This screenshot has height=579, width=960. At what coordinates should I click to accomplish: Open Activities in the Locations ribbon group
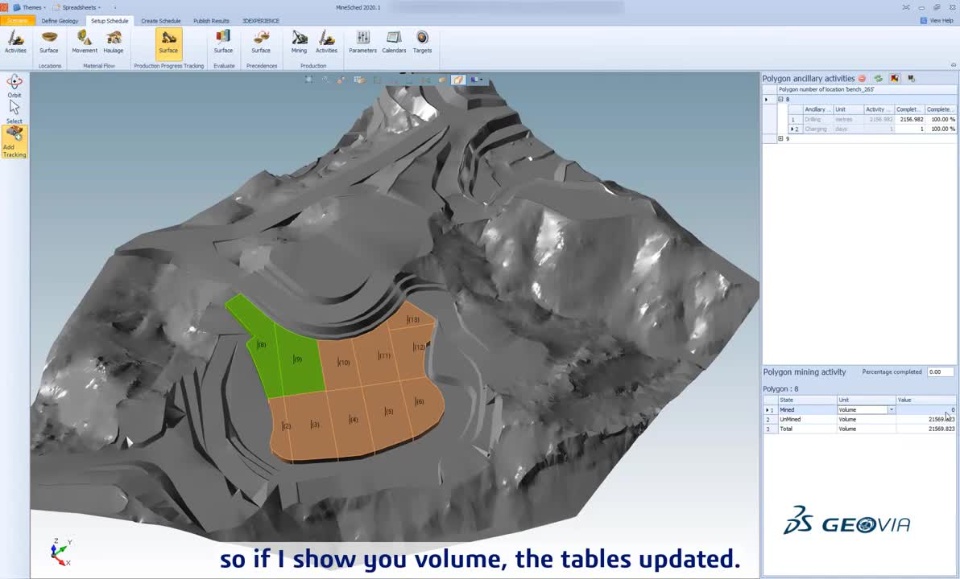[15, 42]
